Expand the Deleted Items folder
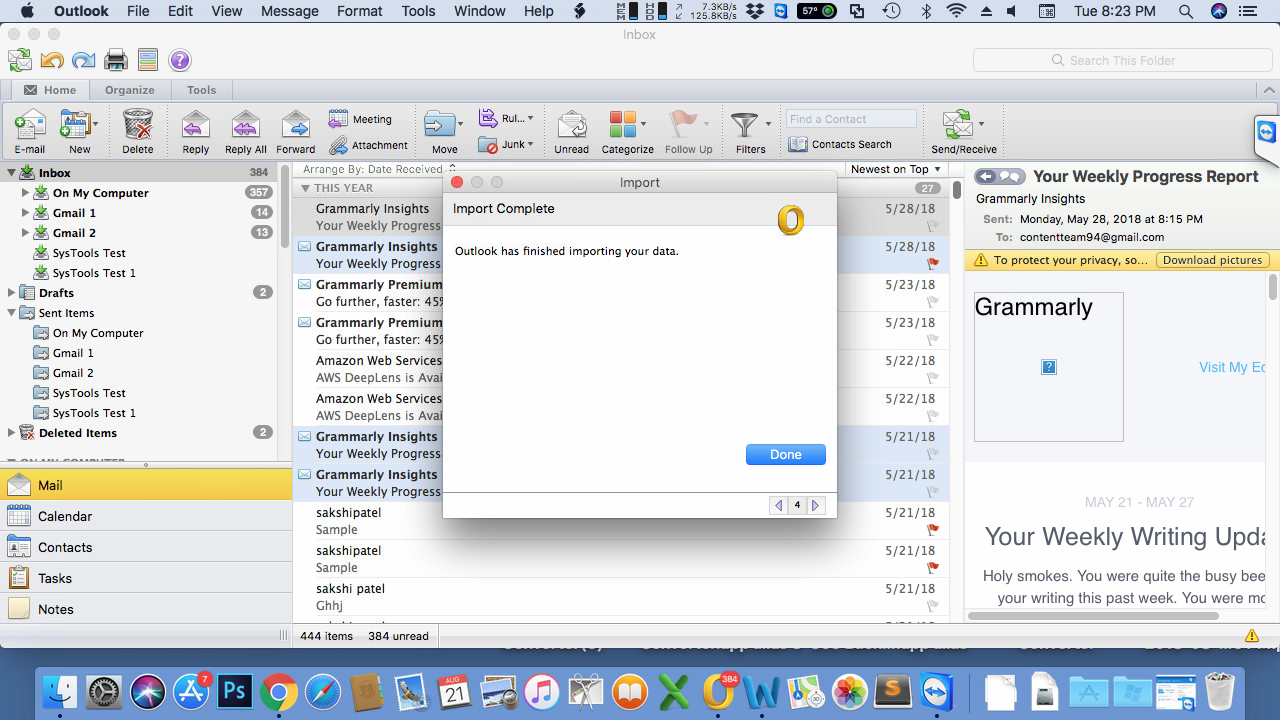Image resolution: width=1280 pixels, height=720 pixels. click(x=11, y=433)
